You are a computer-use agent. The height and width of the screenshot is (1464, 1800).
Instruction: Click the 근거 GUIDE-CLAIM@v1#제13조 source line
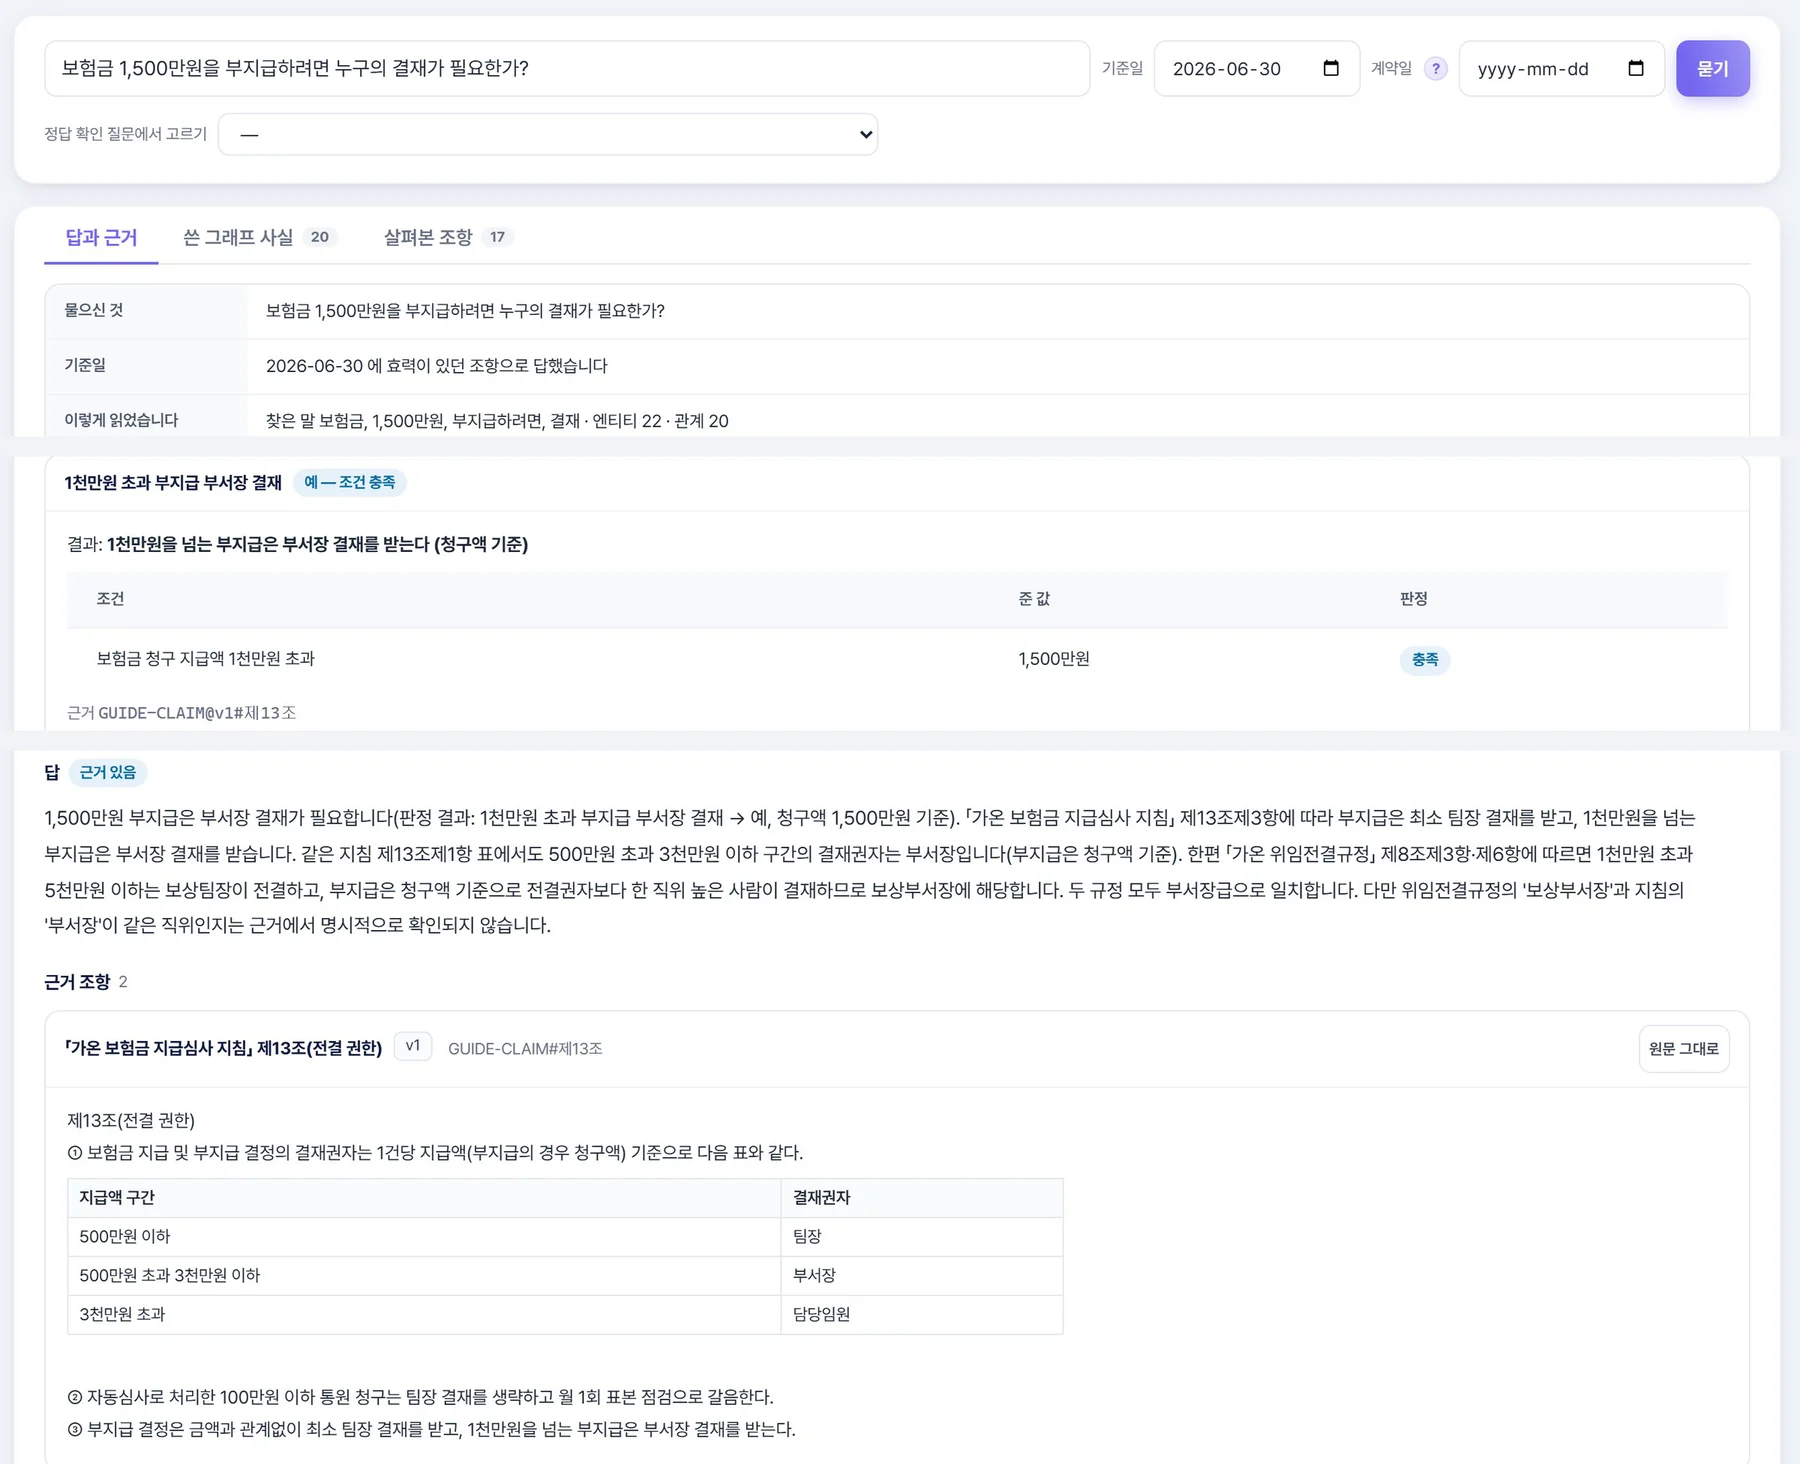181,713
